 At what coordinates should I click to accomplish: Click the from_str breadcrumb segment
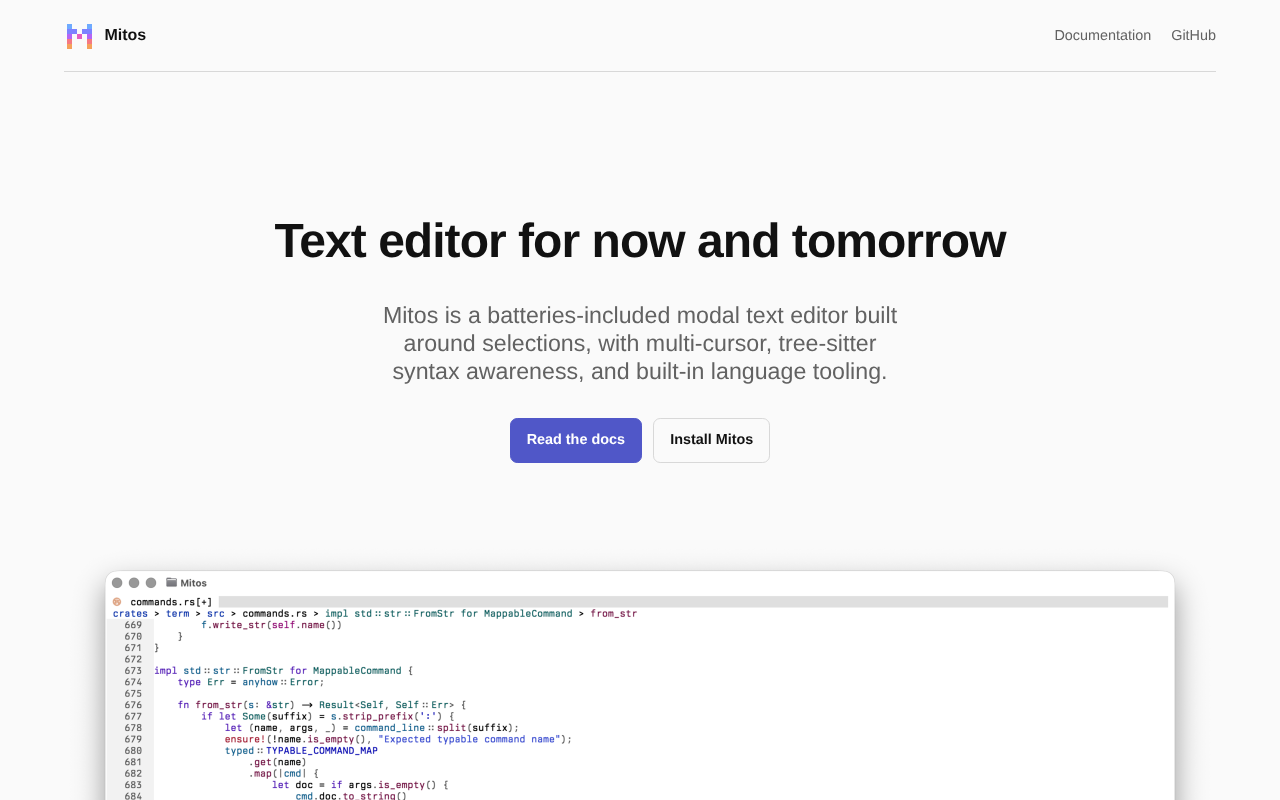(x=613, y=614)
